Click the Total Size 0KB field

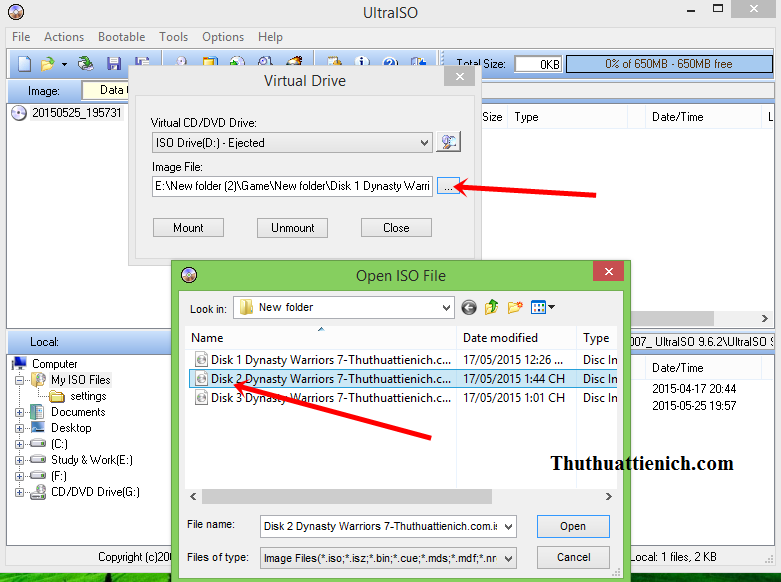[538, 64]
